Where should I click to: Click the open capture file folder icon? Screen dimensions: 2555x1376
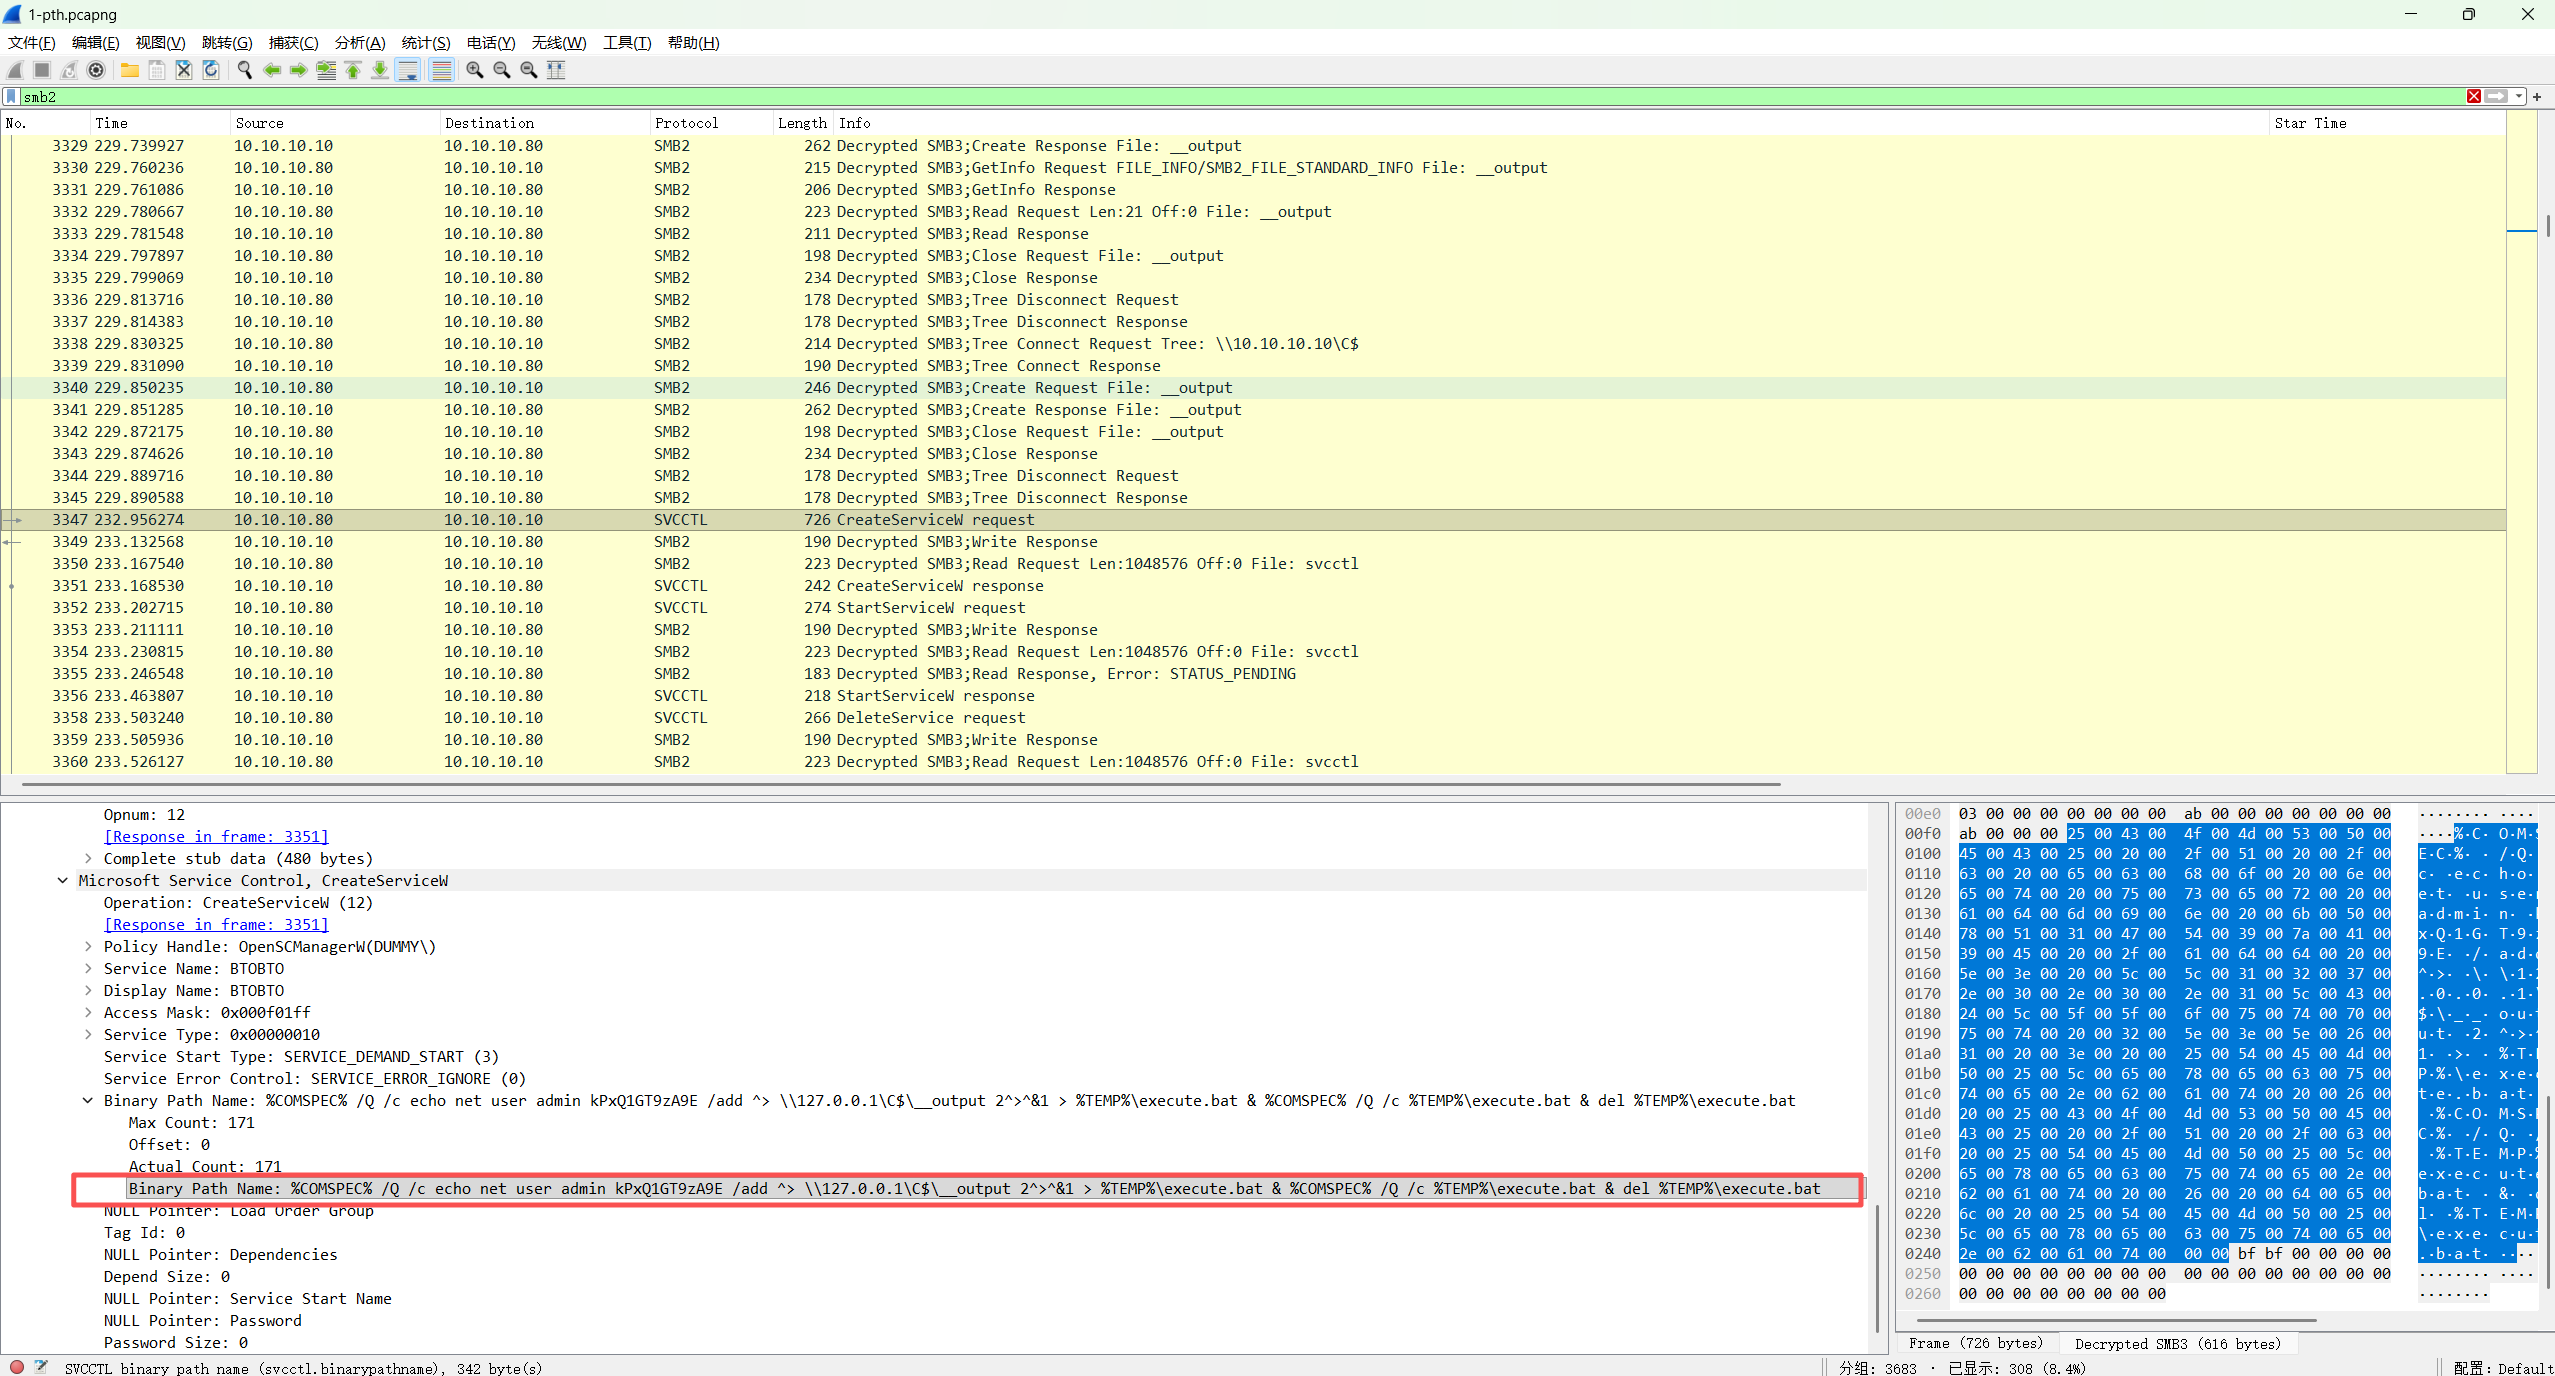[130, 70]
